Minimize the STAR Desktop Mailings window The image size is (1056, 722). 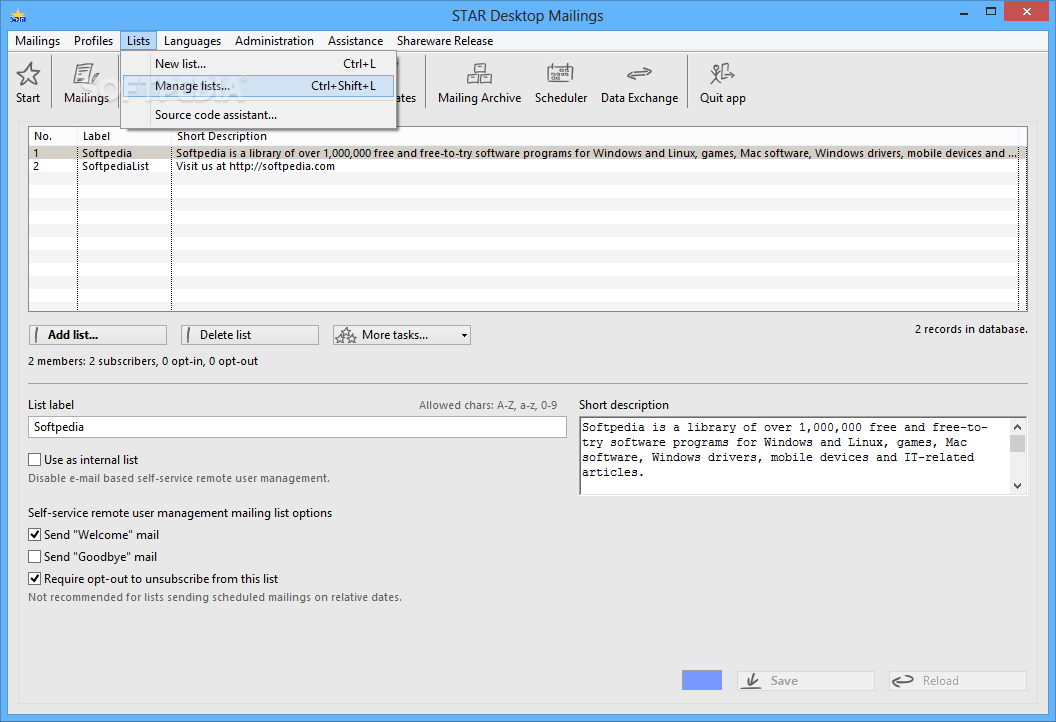coord(964,12)
